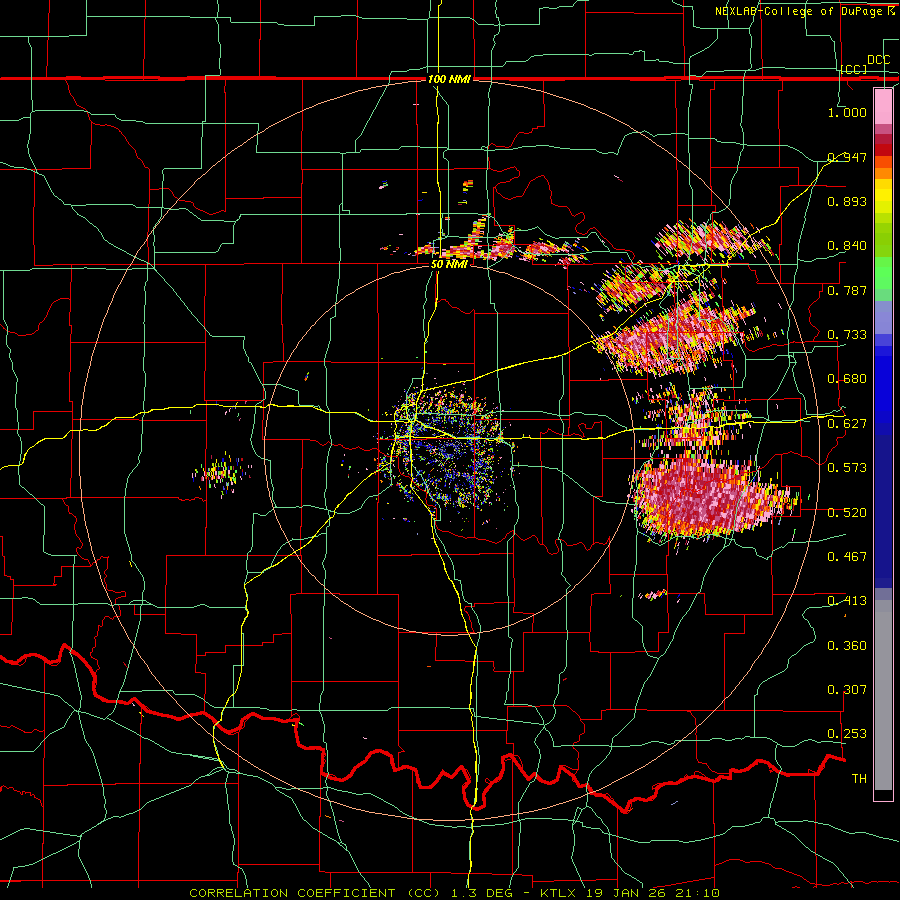900x900 pixels.
Task: Click the 50 NMI range ring label
Action: point(449,265)
